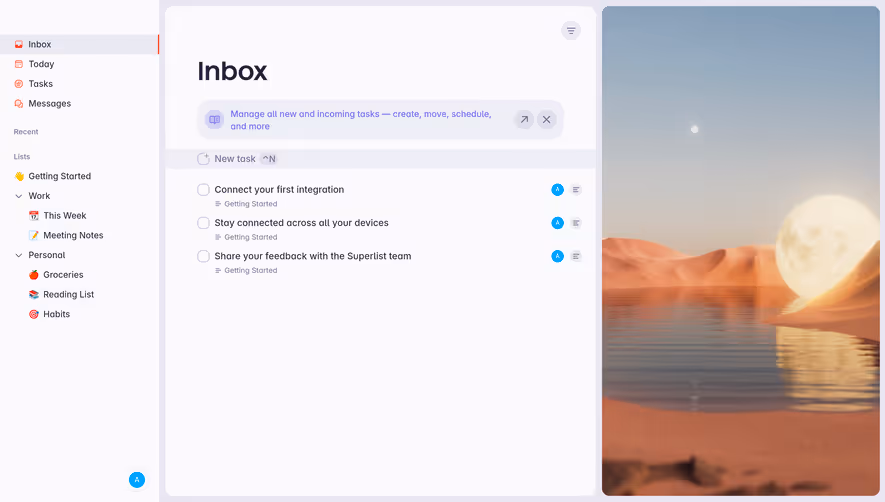Screen dimensions: 885x502
Task: Check off Stay connected across all your devices
Action: (x=203, y=223)
